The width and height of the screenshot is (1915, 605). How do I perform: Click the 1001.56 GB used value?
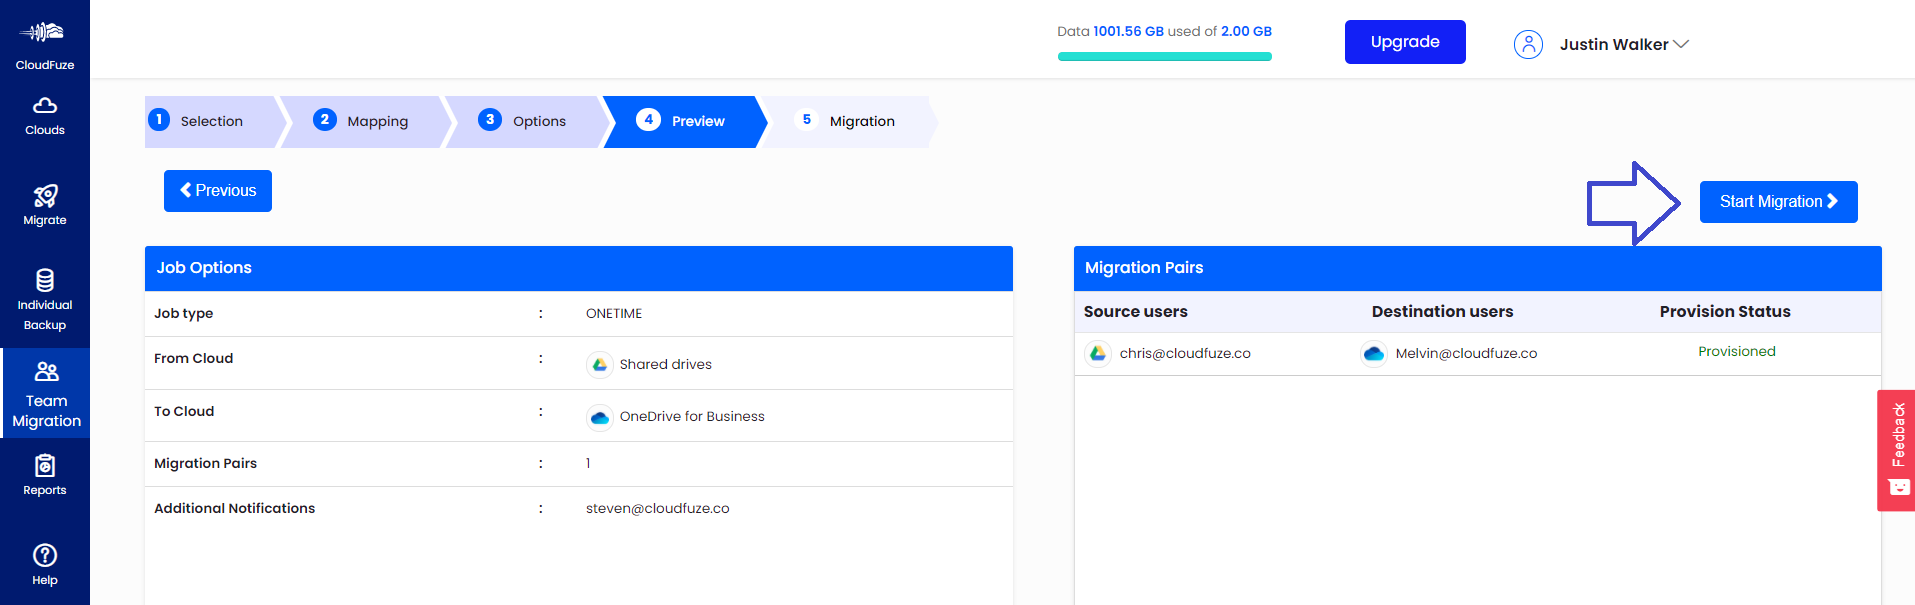coord(1128,31)
